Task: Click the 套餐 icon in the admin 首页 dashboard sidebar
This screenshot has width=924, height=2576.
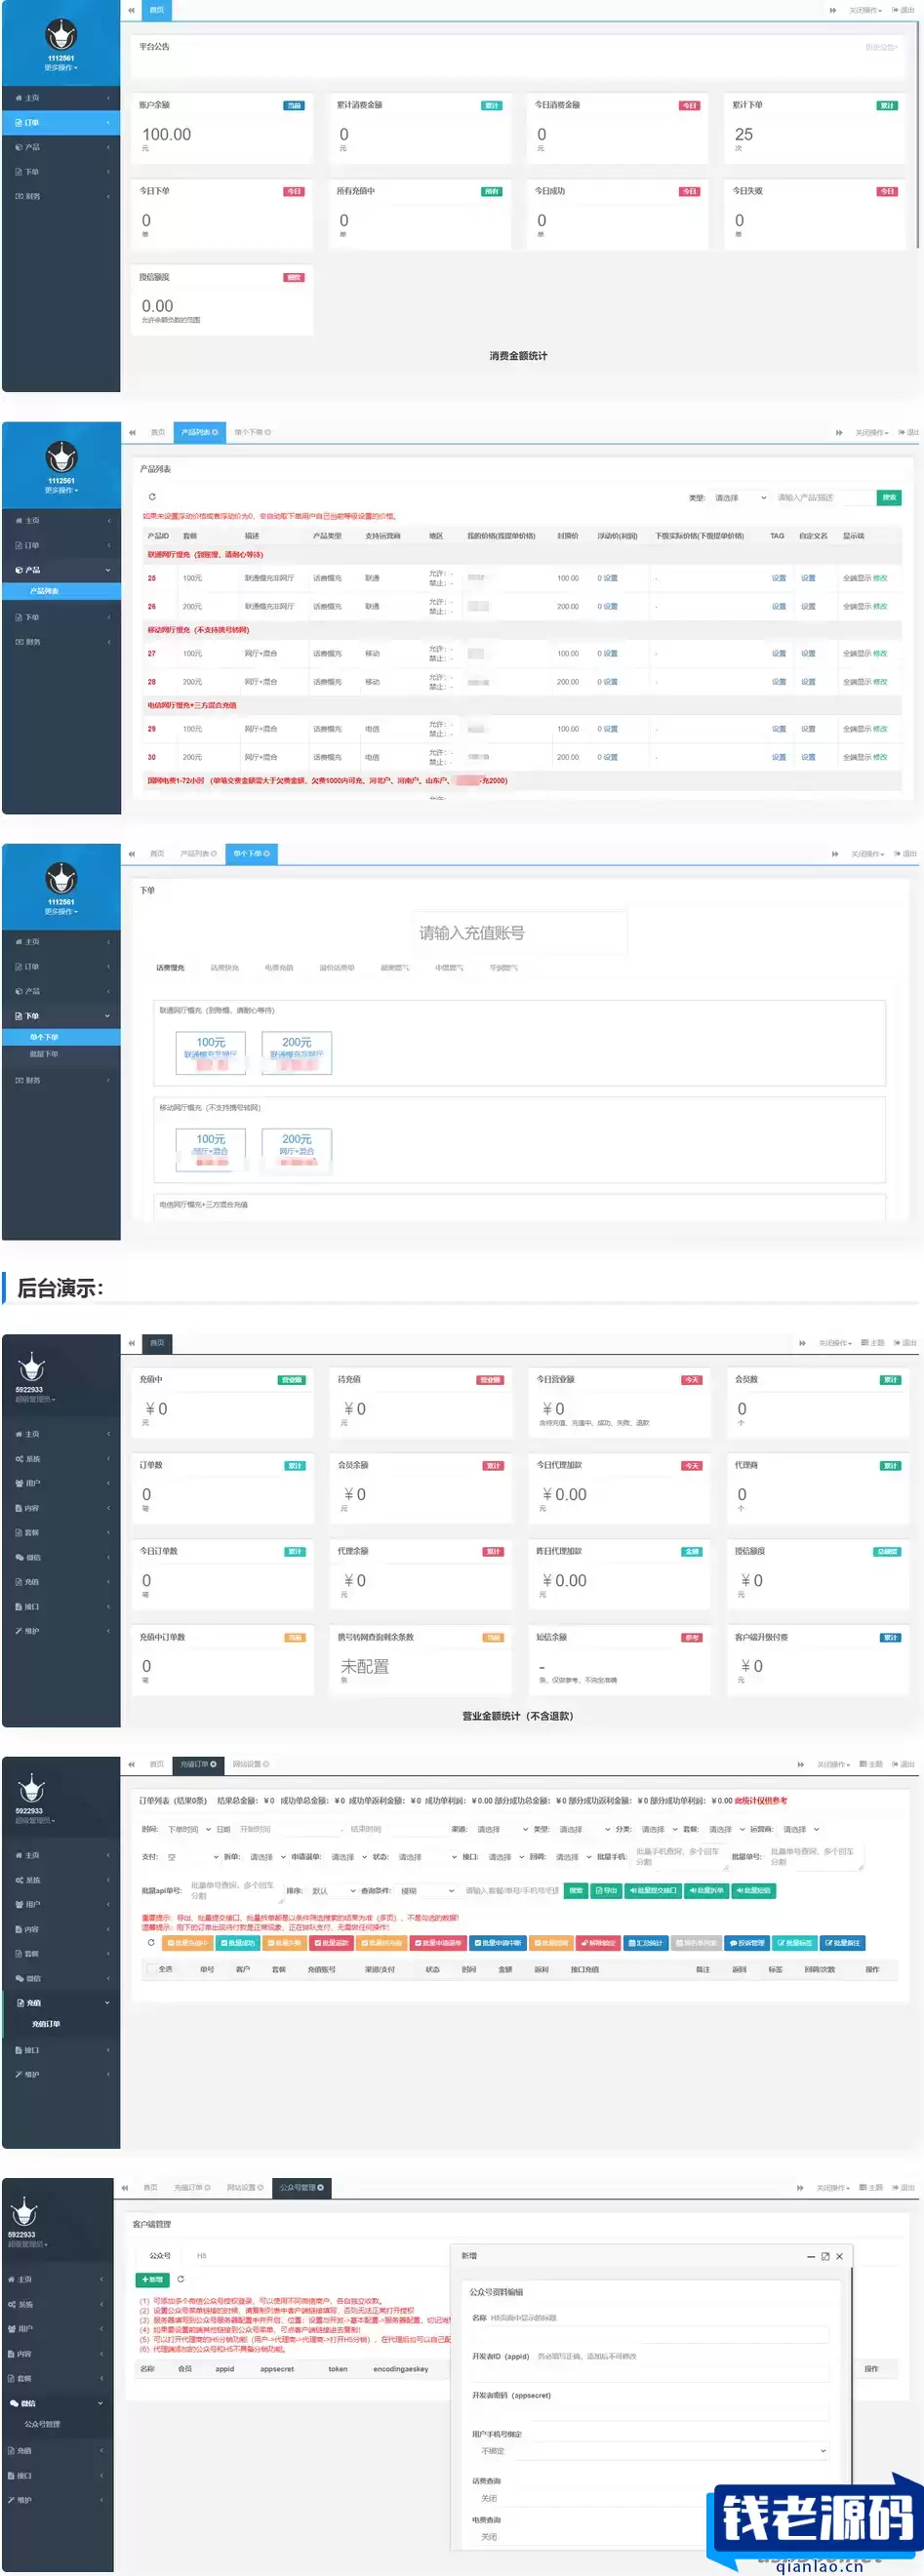Action: (x=19, y=1532)
